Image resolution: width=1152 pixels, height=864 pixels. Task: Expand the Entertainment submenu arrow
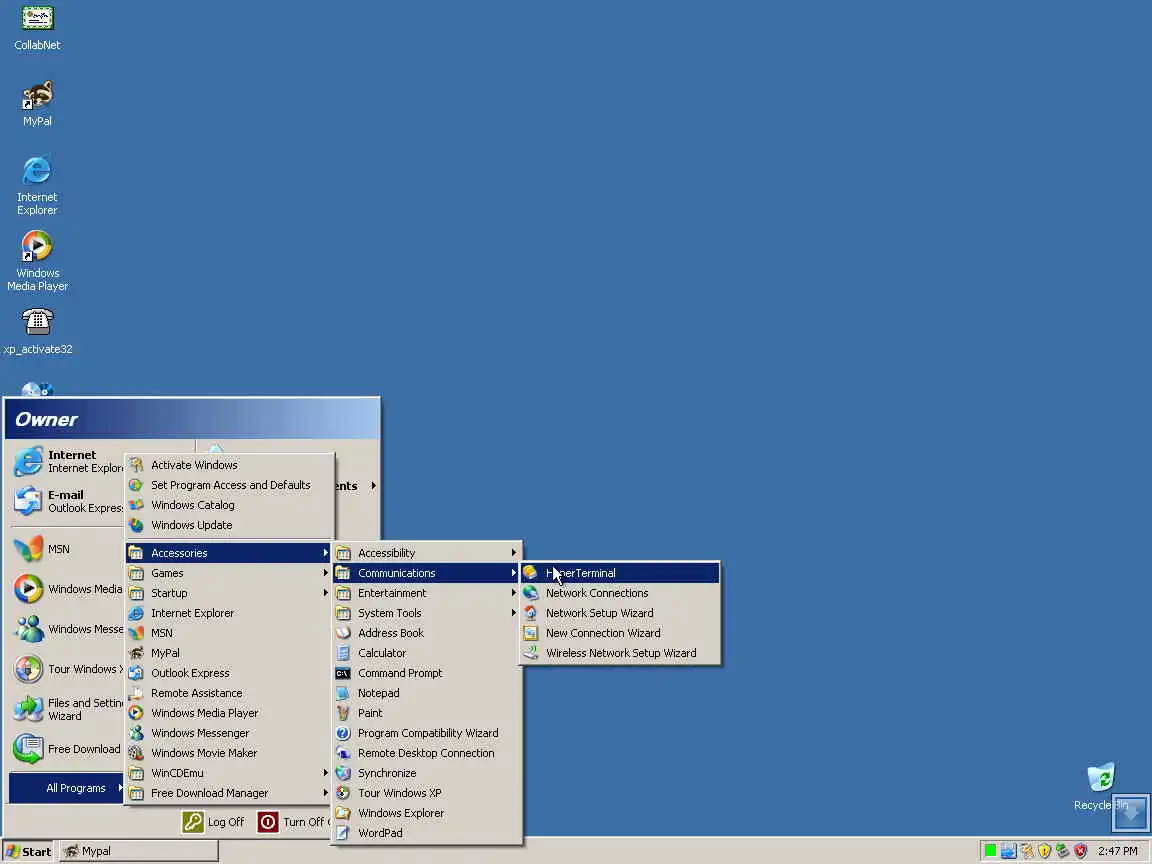pyautogui.click(x=514, y=593)
